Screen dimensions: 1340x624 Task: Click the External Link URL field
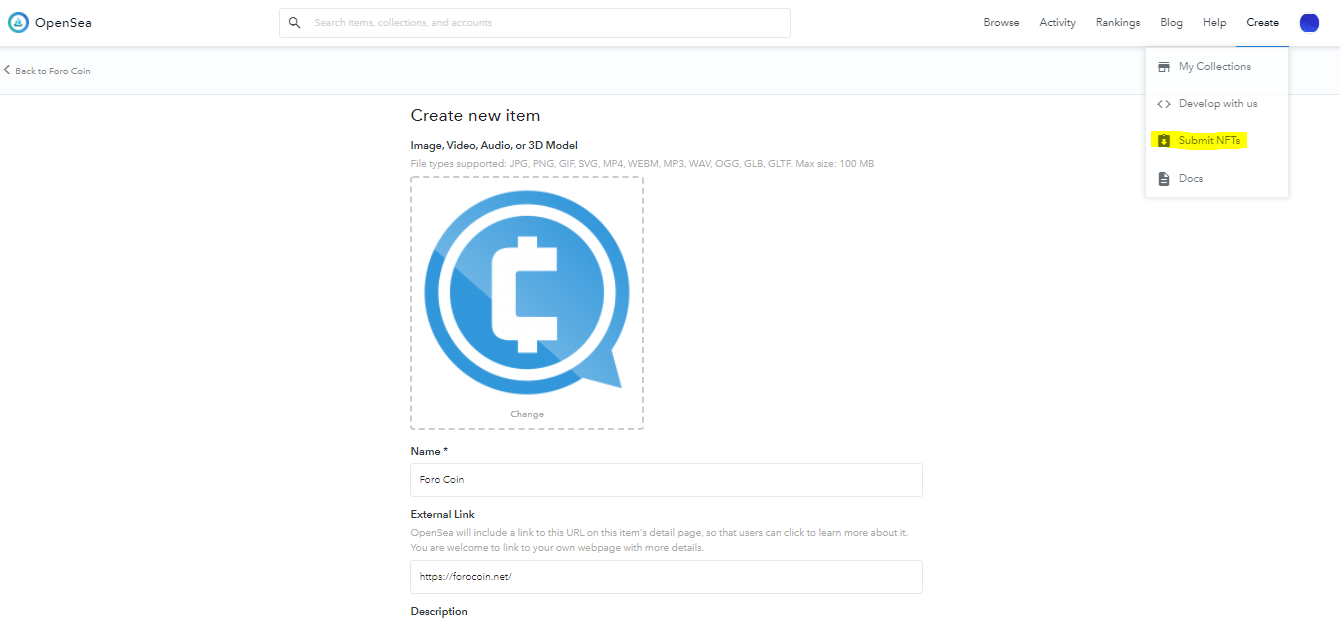[x=666, y=577]
